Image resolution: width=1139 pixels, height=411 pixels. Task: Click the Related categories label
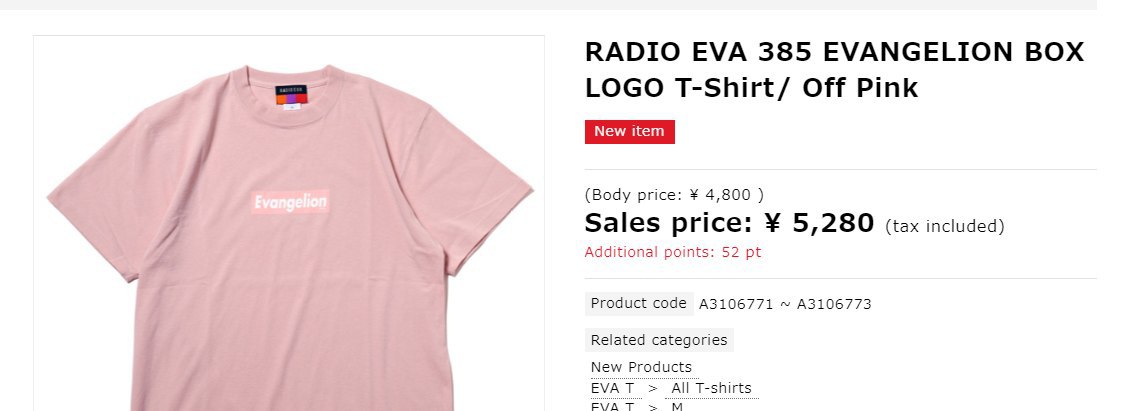(659, 340)
